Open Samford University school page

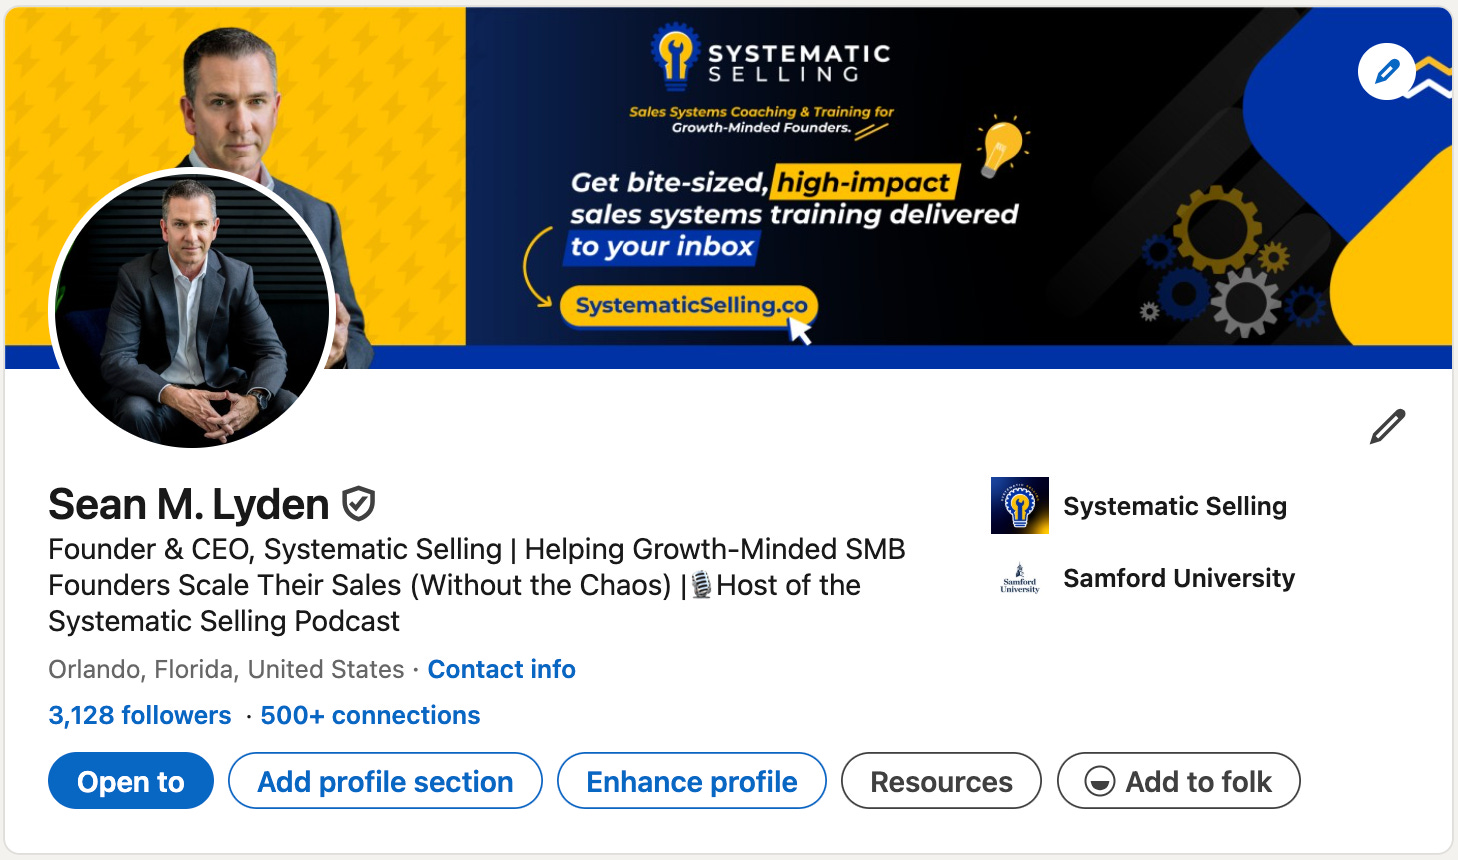pyautogui.click(x=1178, y=578)
